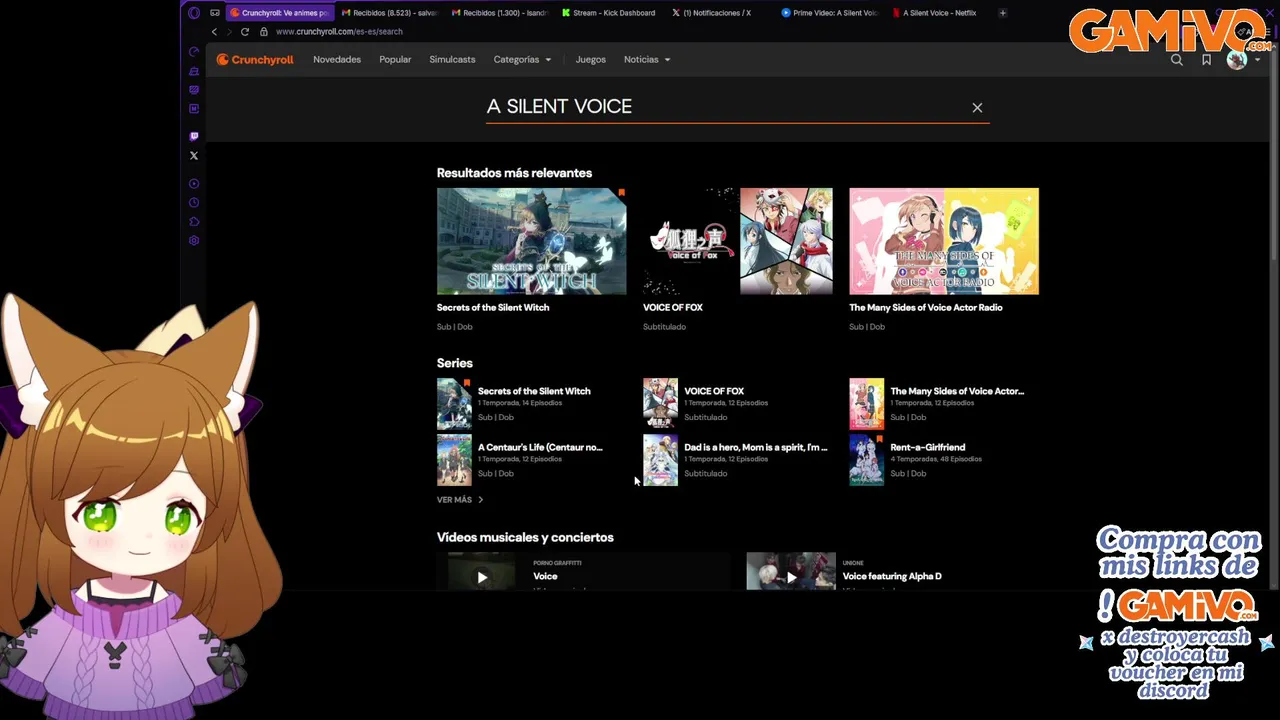
Task: Open sidebar Settings gear icon
Action: tap(194, 241)
